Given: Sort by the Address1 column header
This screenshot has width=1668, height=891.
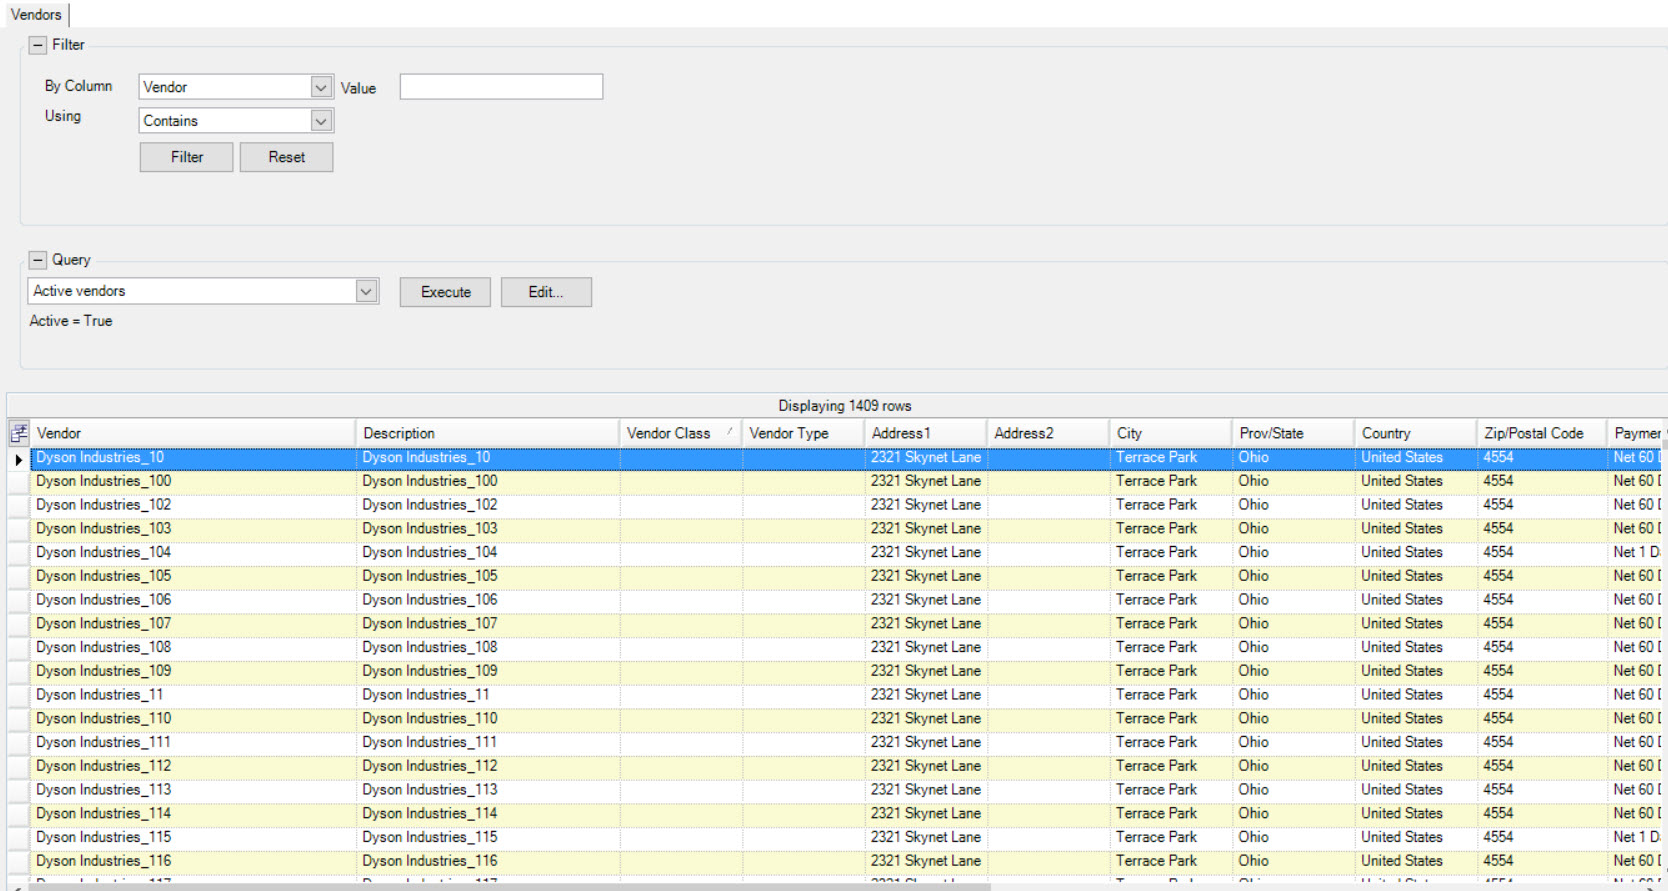Looking at the screenshot, I should point(926,433).
